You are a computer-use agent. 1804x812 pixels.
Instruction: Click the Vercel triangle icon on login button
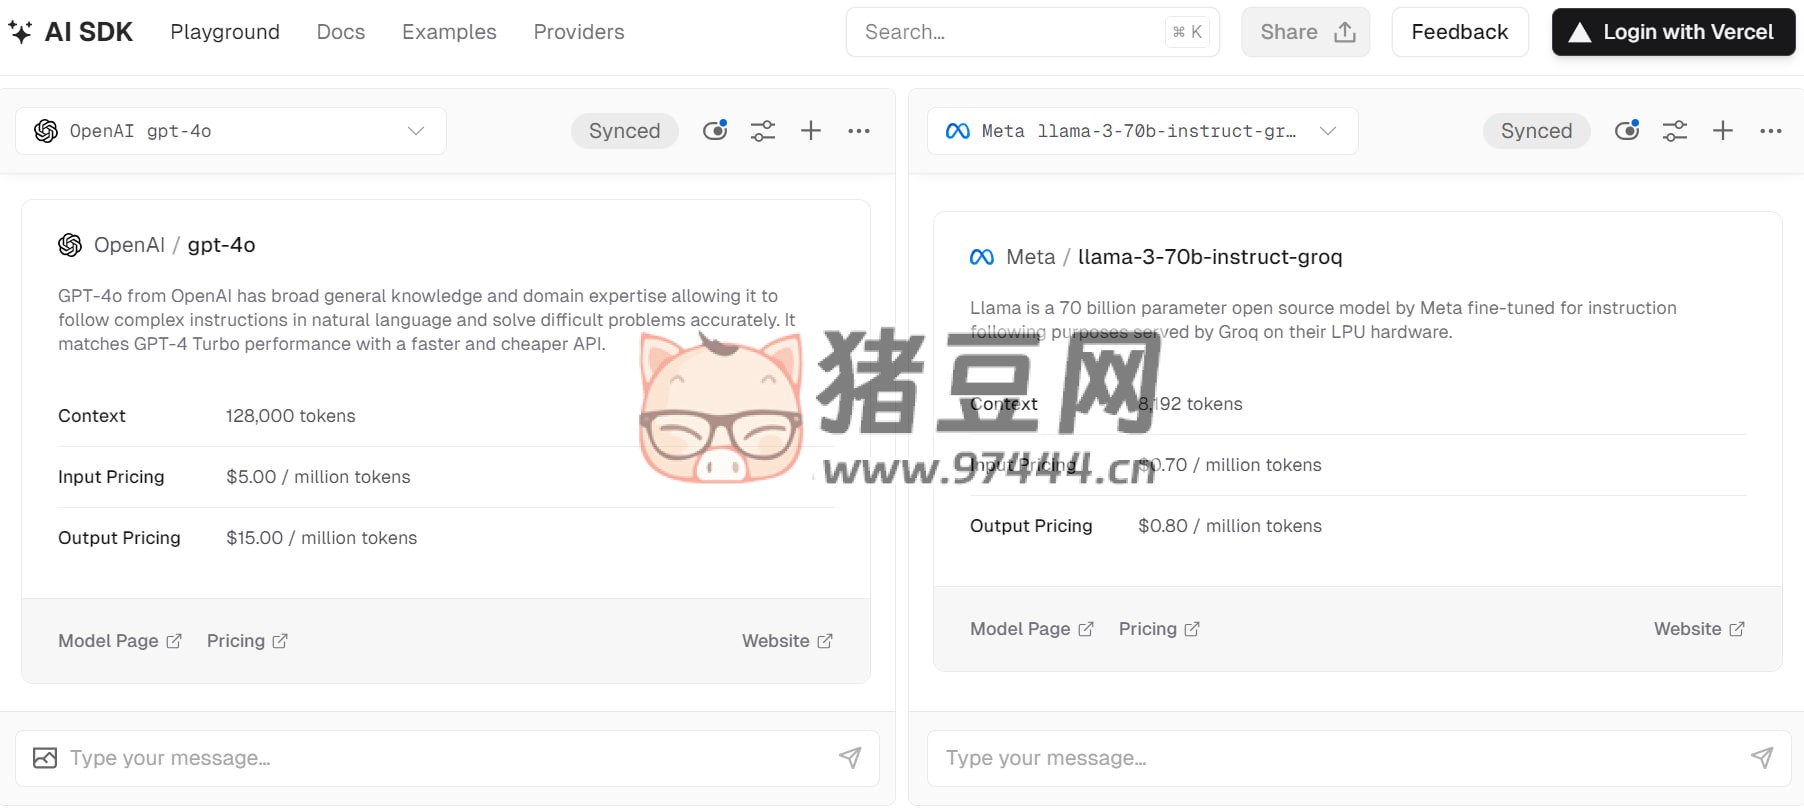pyautogui.click(x=1580, y=33)
